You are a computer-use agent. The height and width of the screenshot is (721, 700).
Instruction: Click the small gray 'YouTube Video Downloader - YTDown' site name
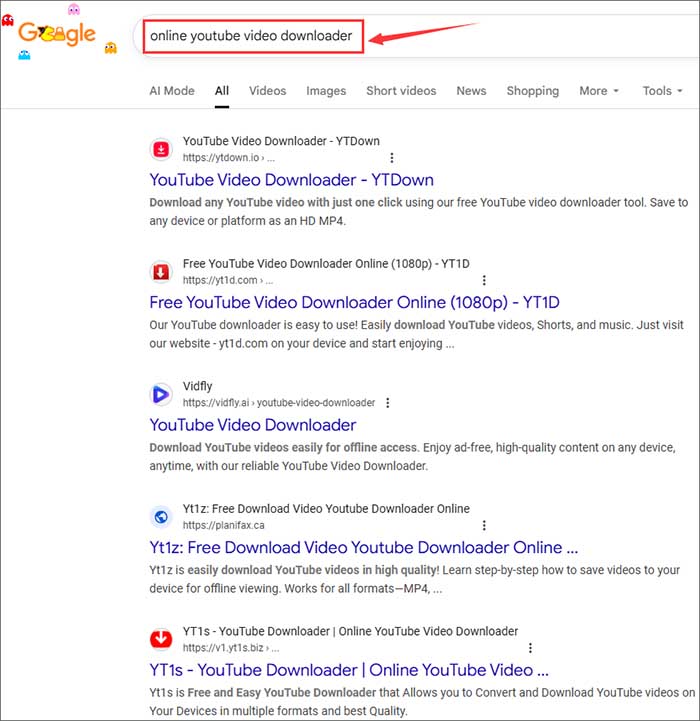click(x=281, y=141)
